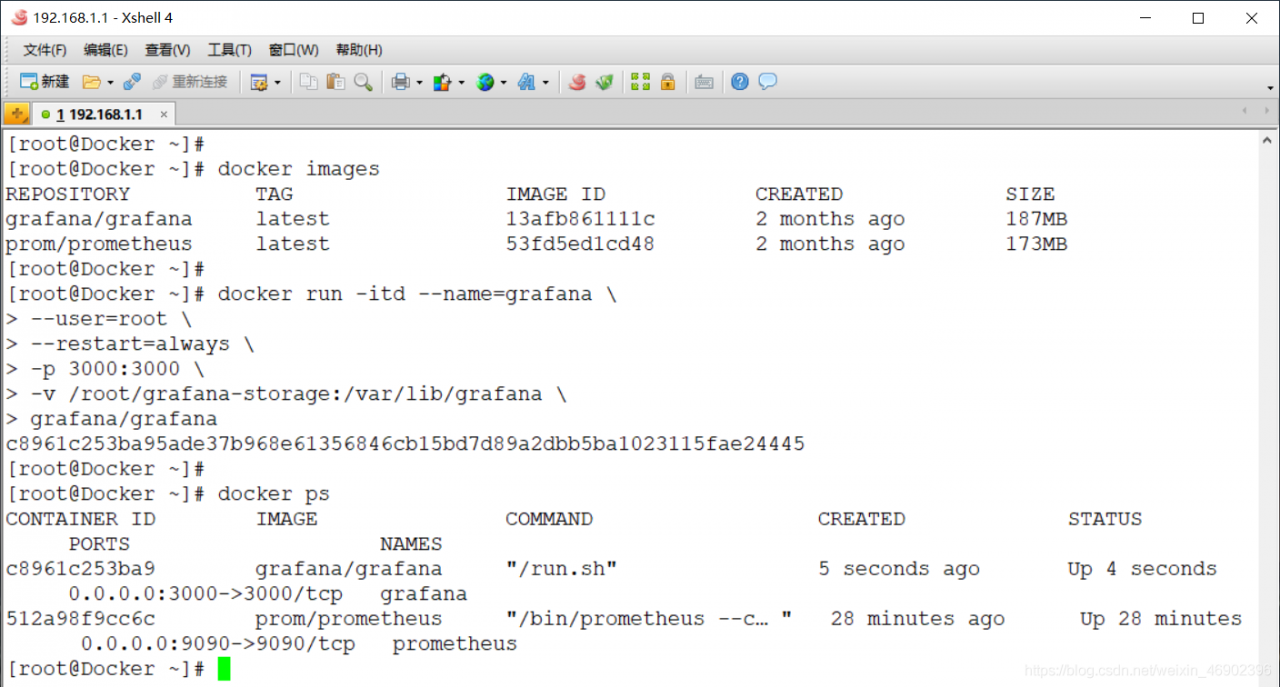The width and height of the screenshot is (1280, 687).
Task: Launch Xftp with the red swirl icon
Action: click(577, 82)
